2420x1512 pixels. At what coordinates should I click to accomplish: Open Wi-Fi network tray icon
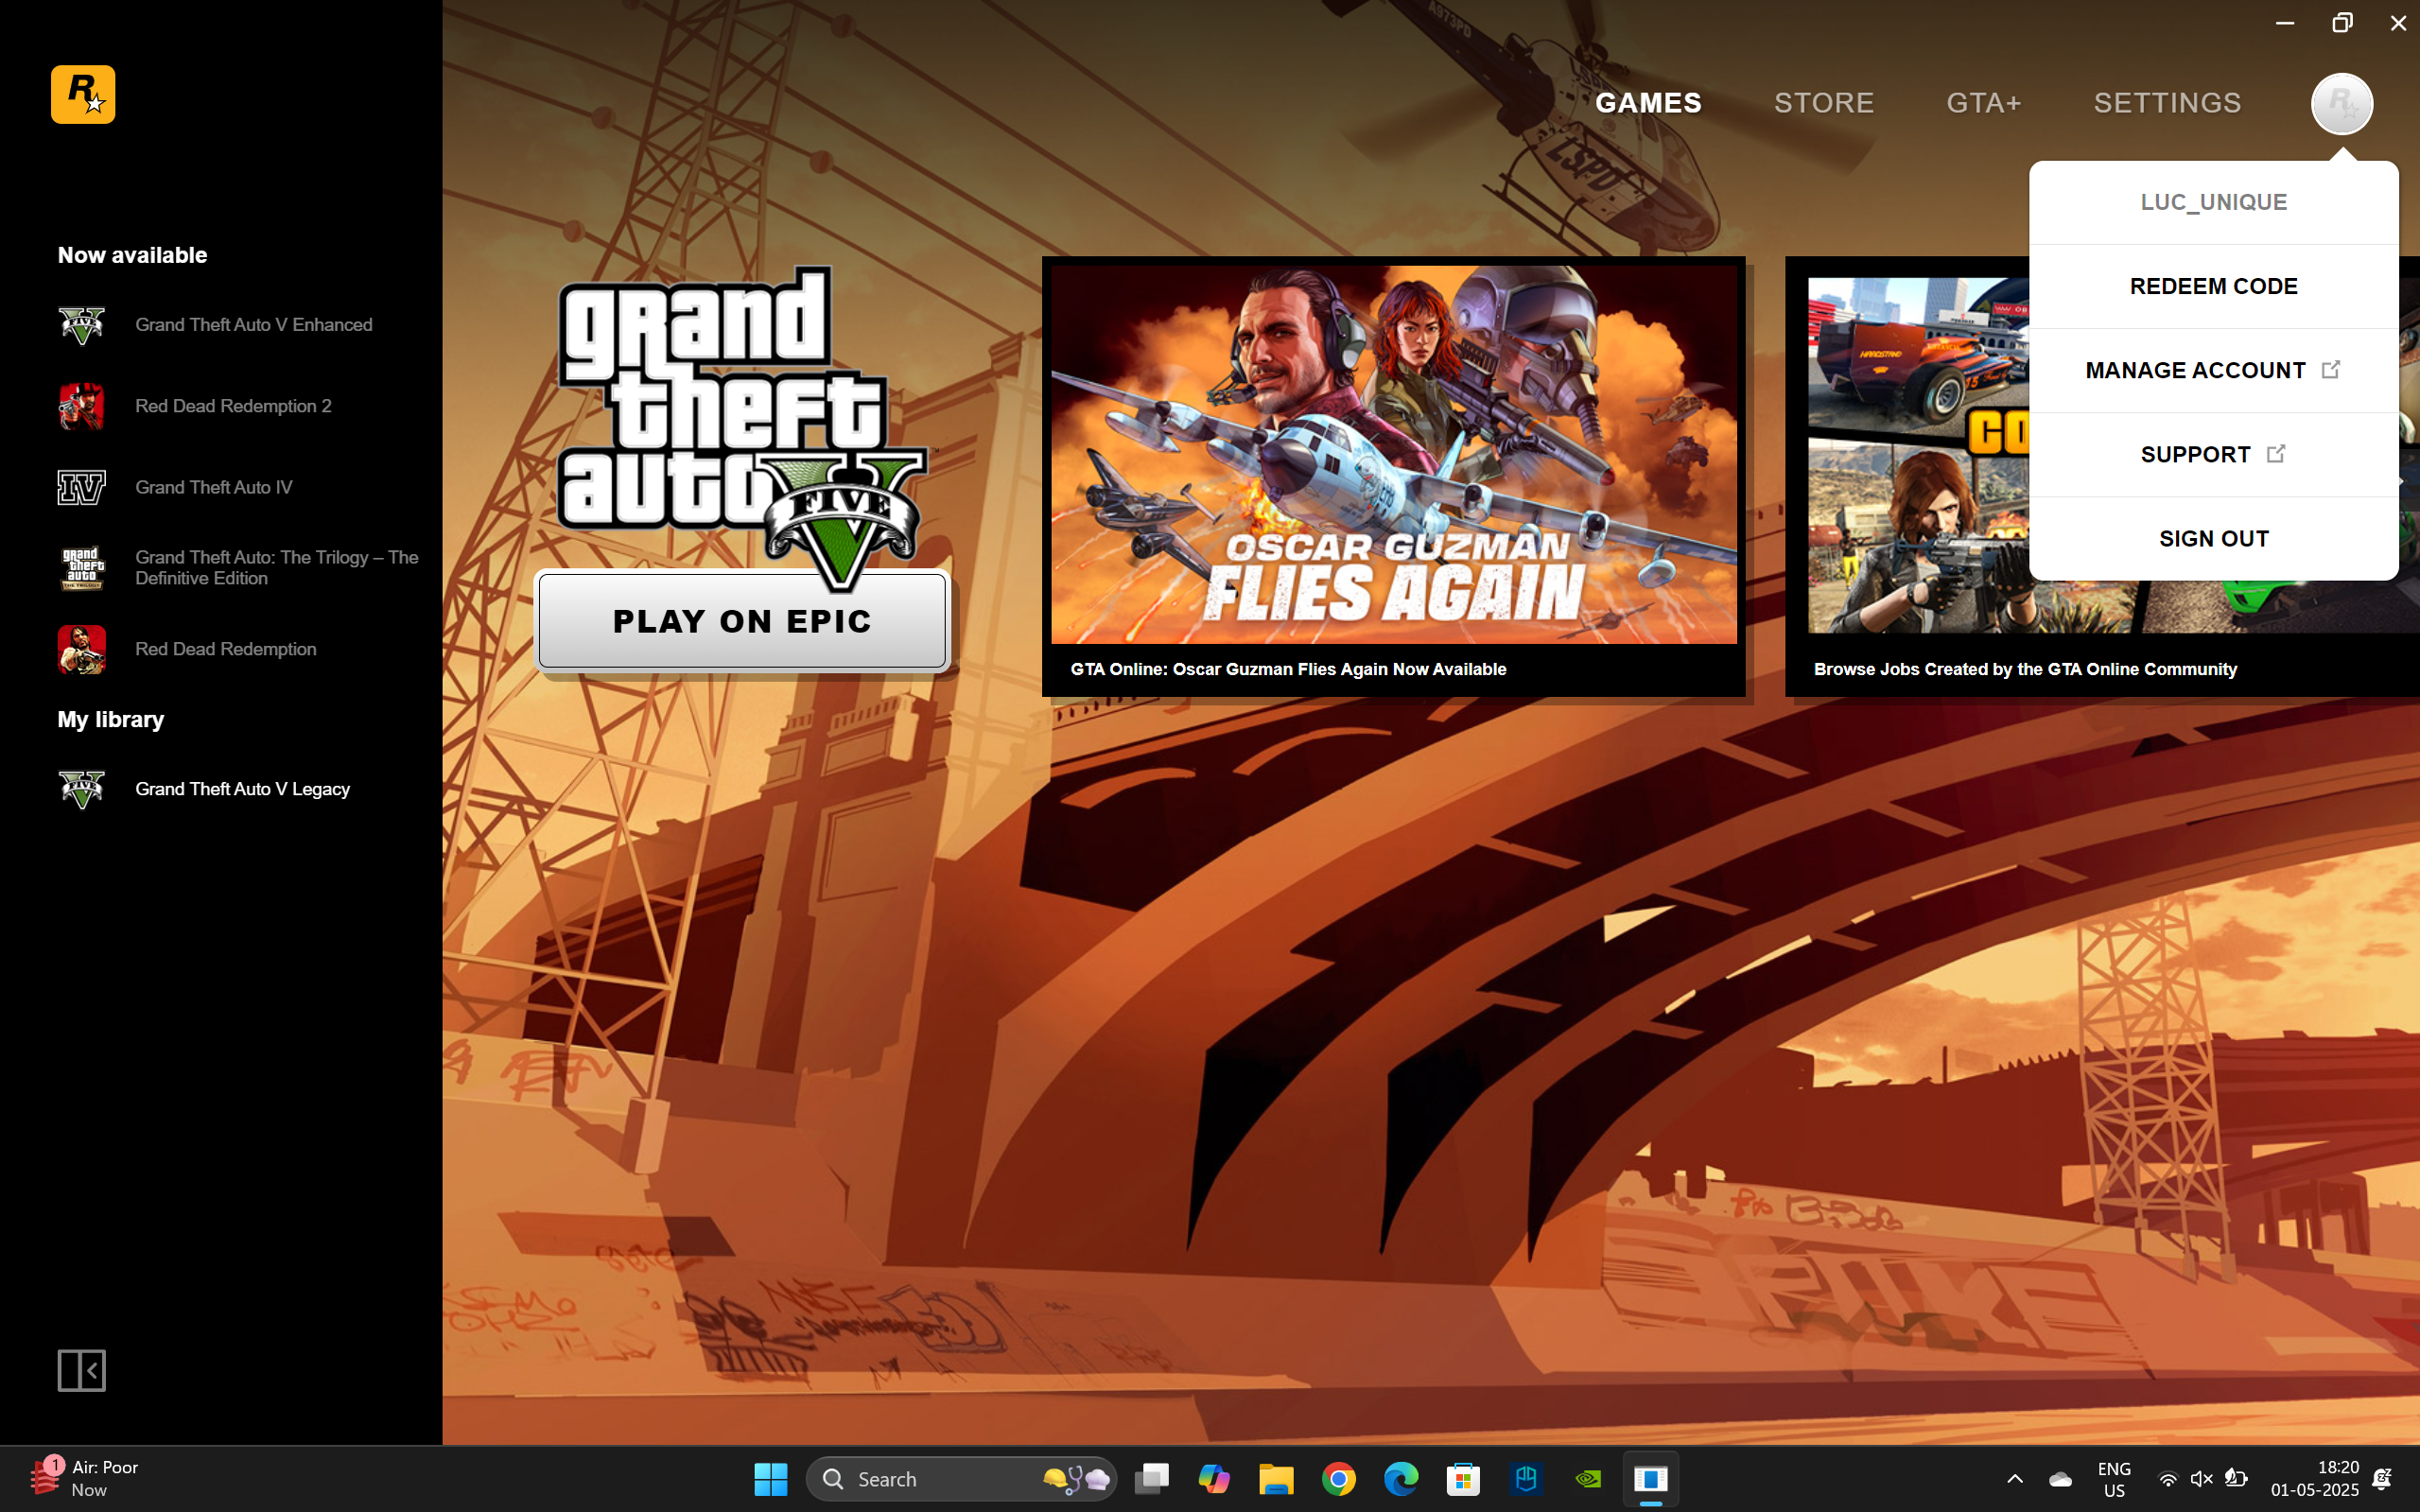(2167, 1479)
